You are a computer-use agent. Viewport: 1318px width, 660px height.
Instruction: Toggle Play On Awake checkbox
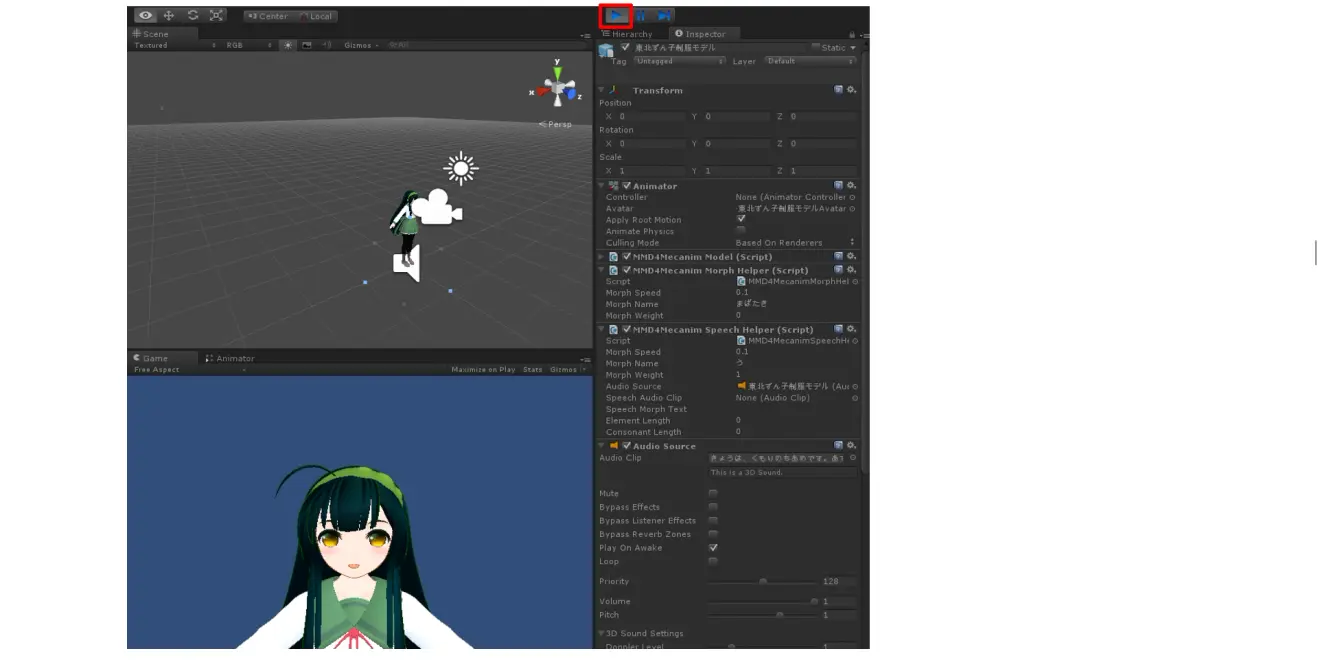(x=713, y=548)
